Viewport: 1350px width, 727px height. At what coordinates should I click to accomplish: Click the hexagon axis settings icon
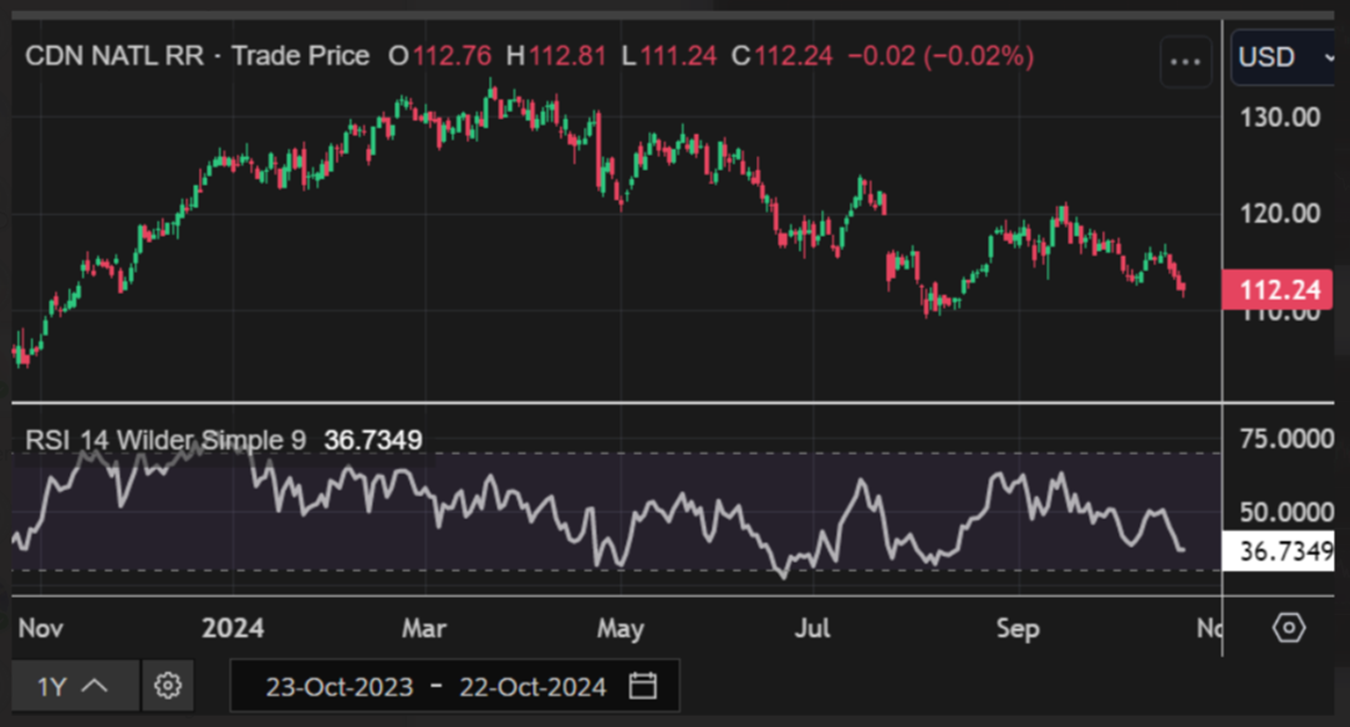[x=1288, y=628]
